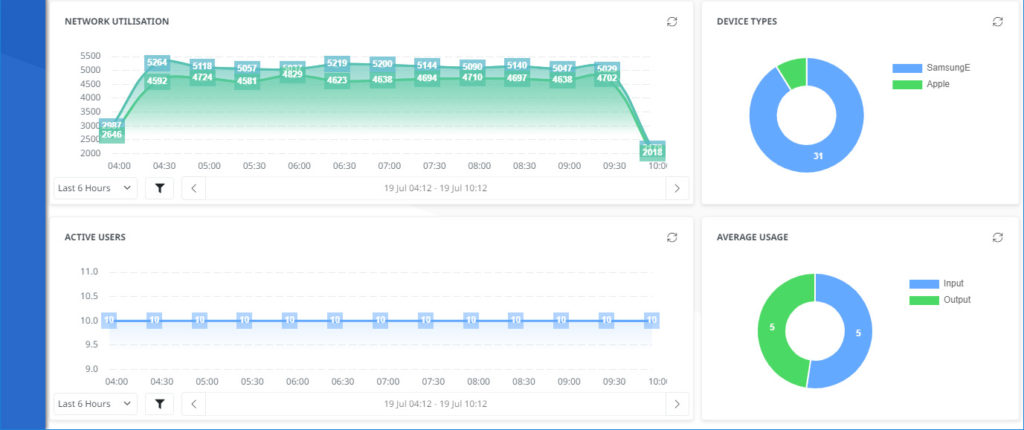
Task: Expand Last 6 Hours dropdown in Network Utilisation
Action: click(x=96, y=187)
